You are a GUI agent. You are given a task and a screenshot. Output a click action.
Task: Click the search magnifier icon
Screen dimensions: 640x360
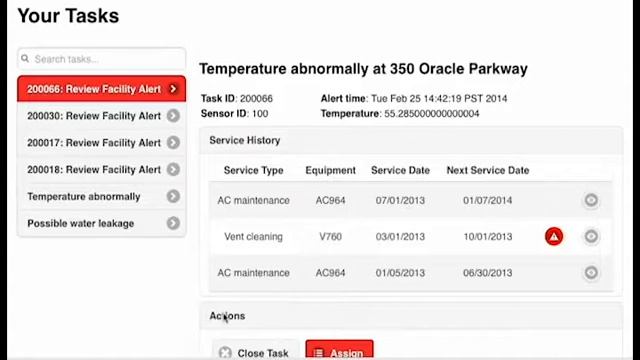point(25,59)
